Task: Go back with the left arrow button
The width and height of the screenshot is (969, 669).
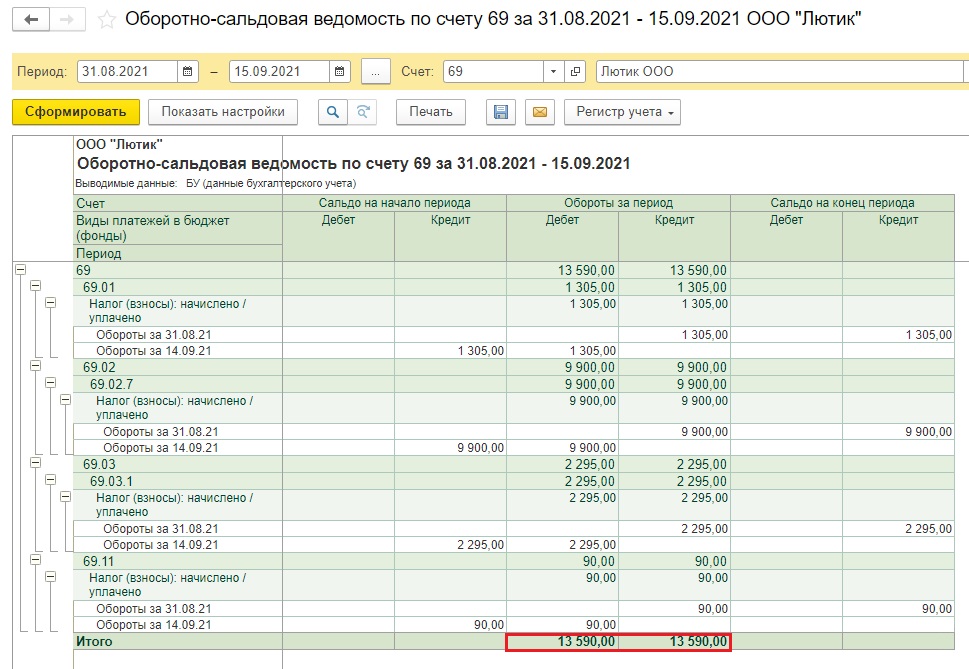Action: (x=31, y=20)
